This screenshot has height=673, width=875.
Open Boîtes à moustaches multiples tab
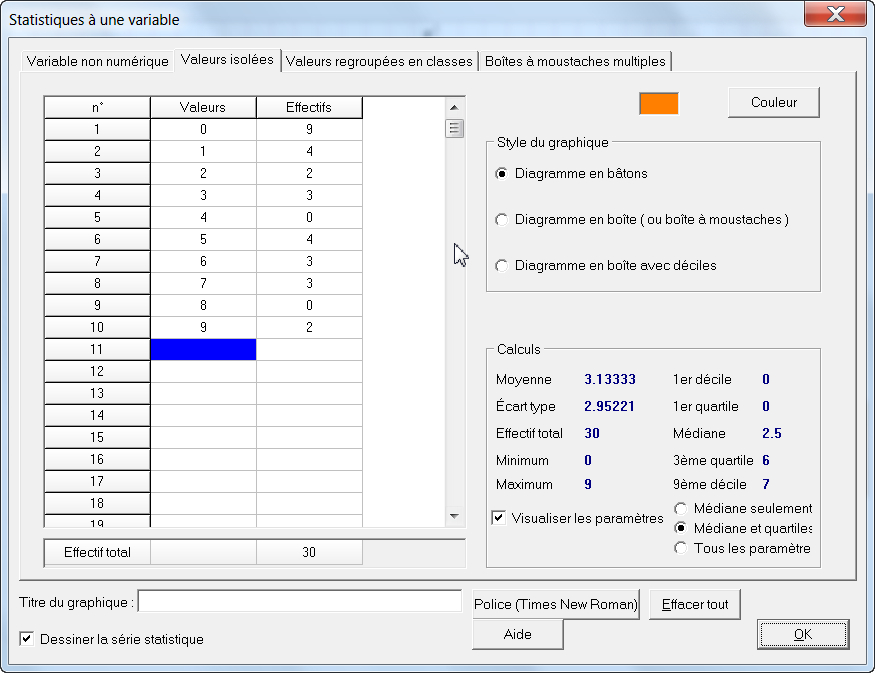[x=575, y=61]
